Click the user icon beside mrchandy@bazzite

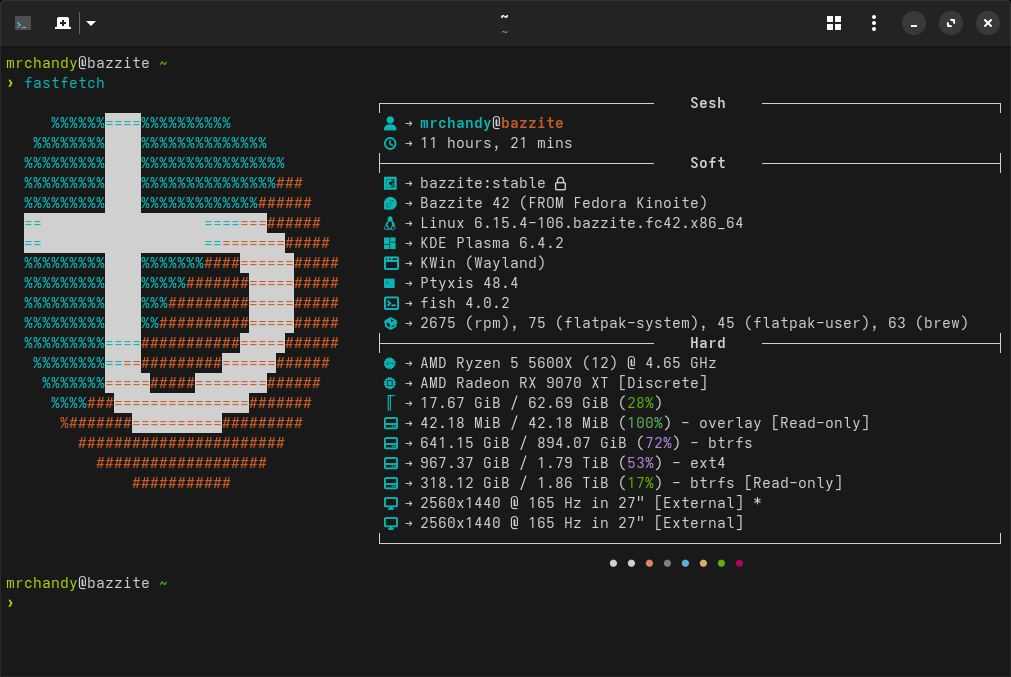tap(390, 123)
